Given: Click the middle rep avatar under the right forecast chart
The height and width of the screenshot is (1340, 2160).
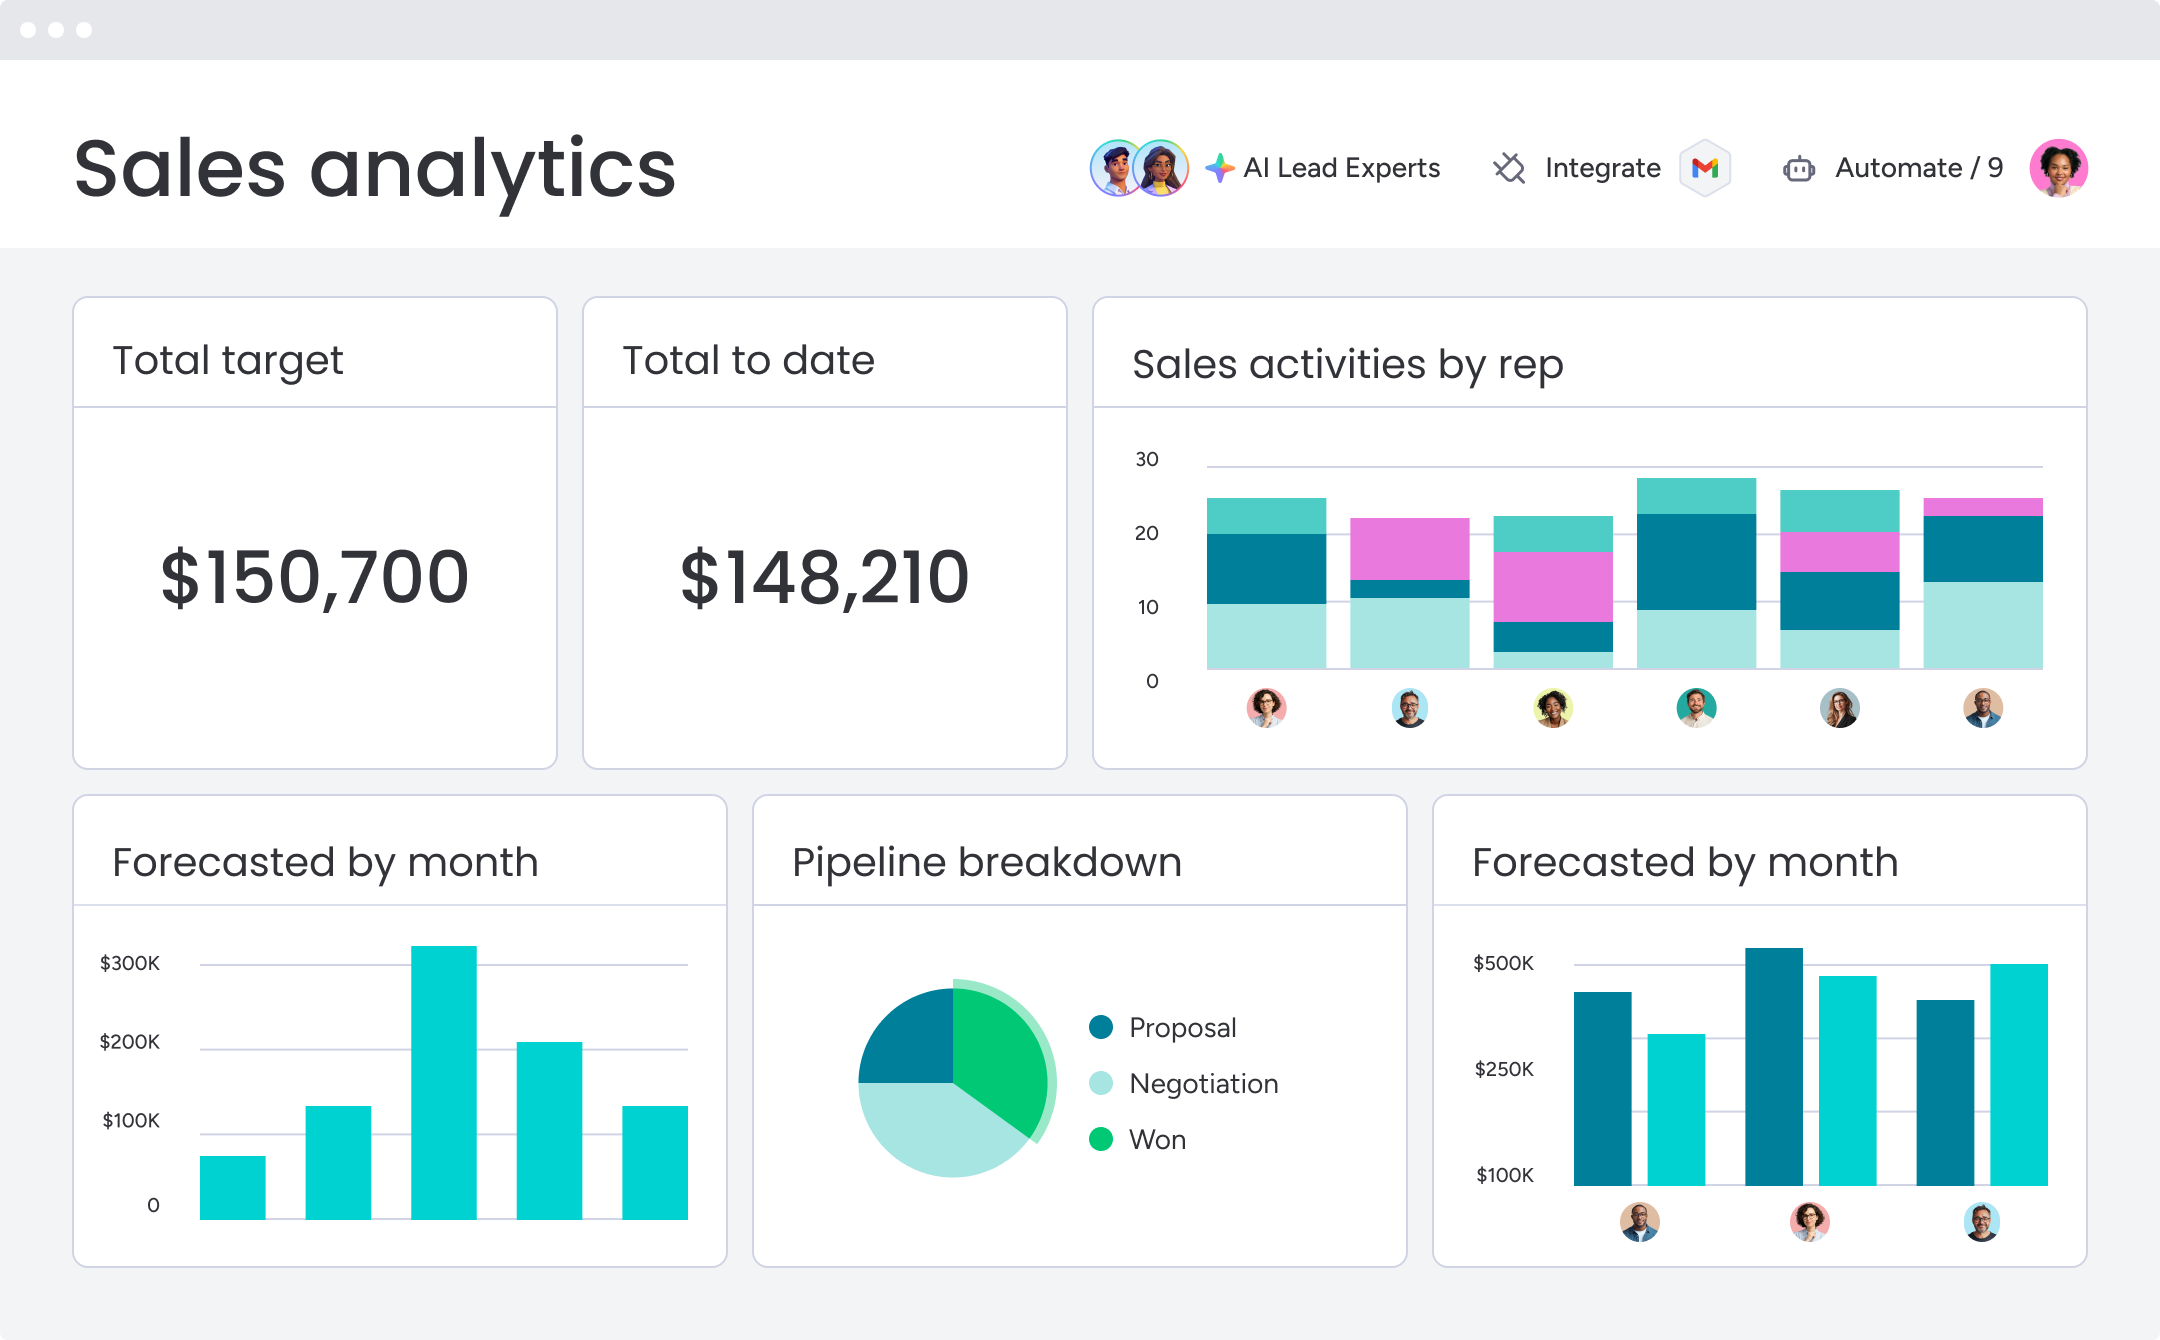Looking at the screenshot, I should coord(1811,1221).
